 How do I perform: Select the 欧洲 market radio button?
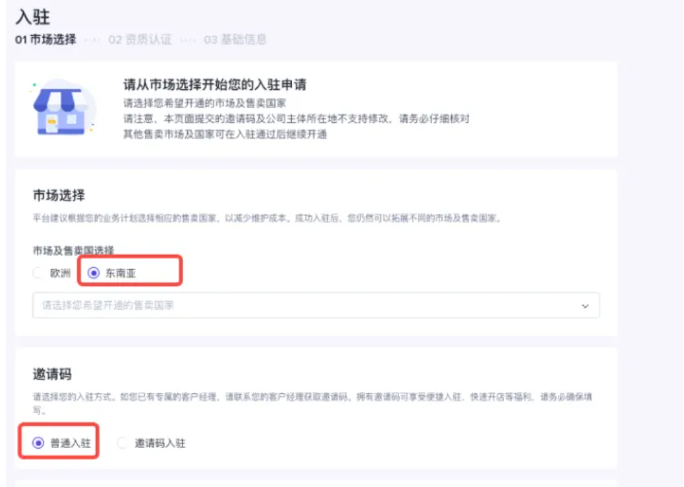(38, 273)
